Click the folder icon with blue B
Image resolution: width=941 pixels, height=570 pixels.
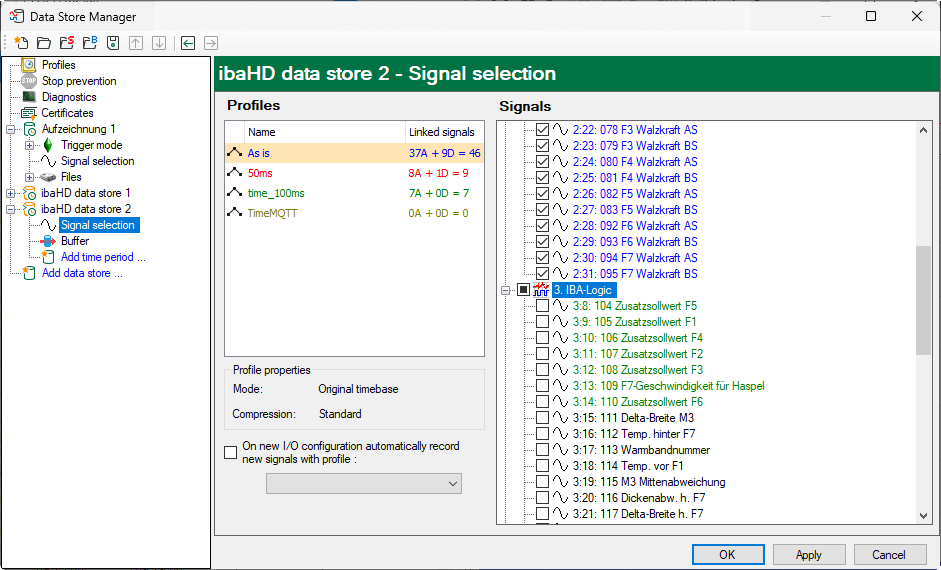pos(90,43)
